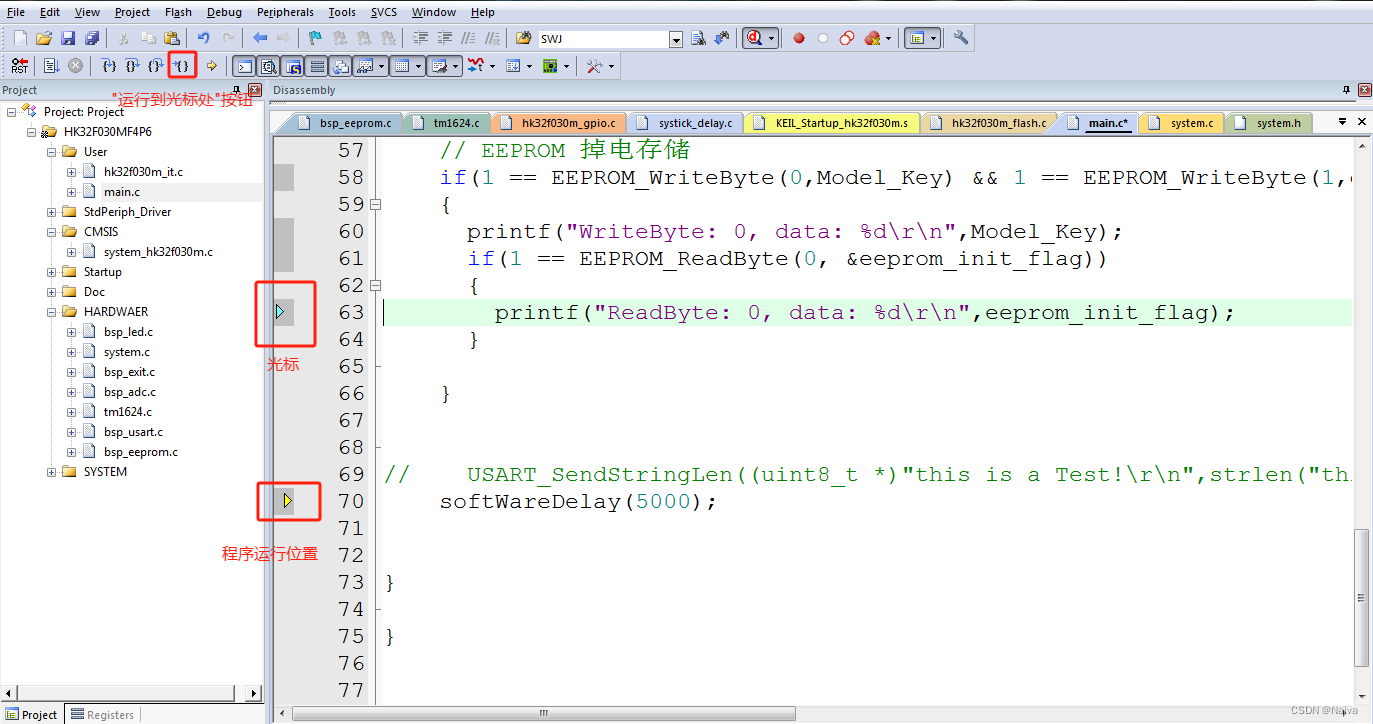Step out of the current function
The image size is (1373, 724).
click(x=156, y=66)
